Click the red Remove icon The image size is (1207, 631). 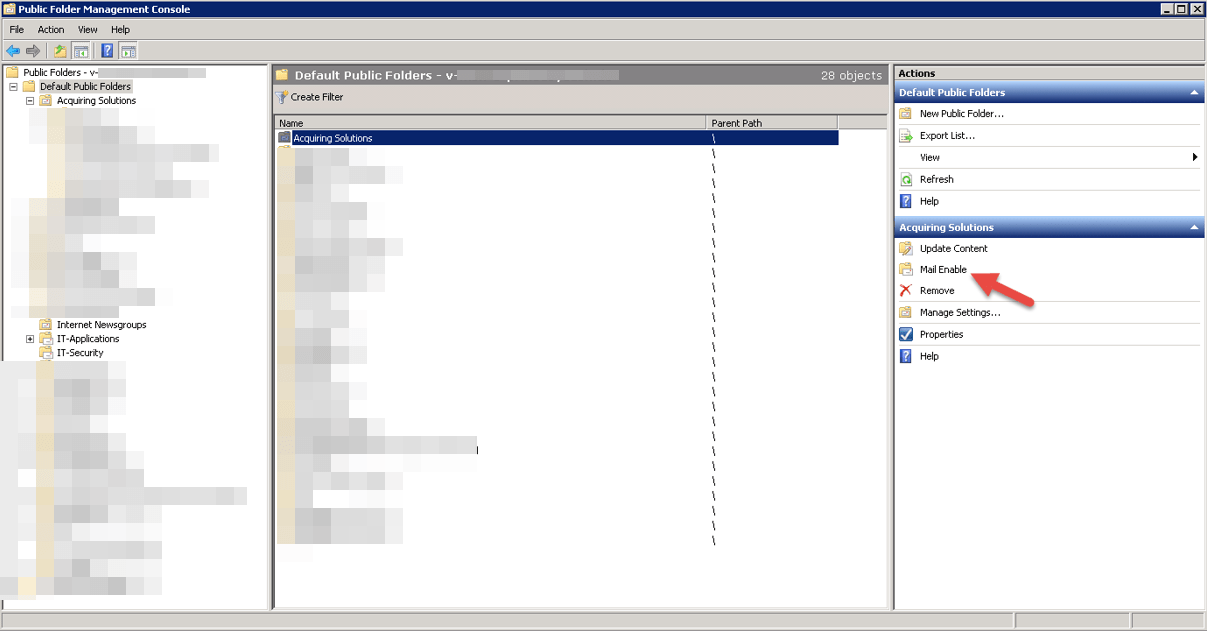coord(906,291)
